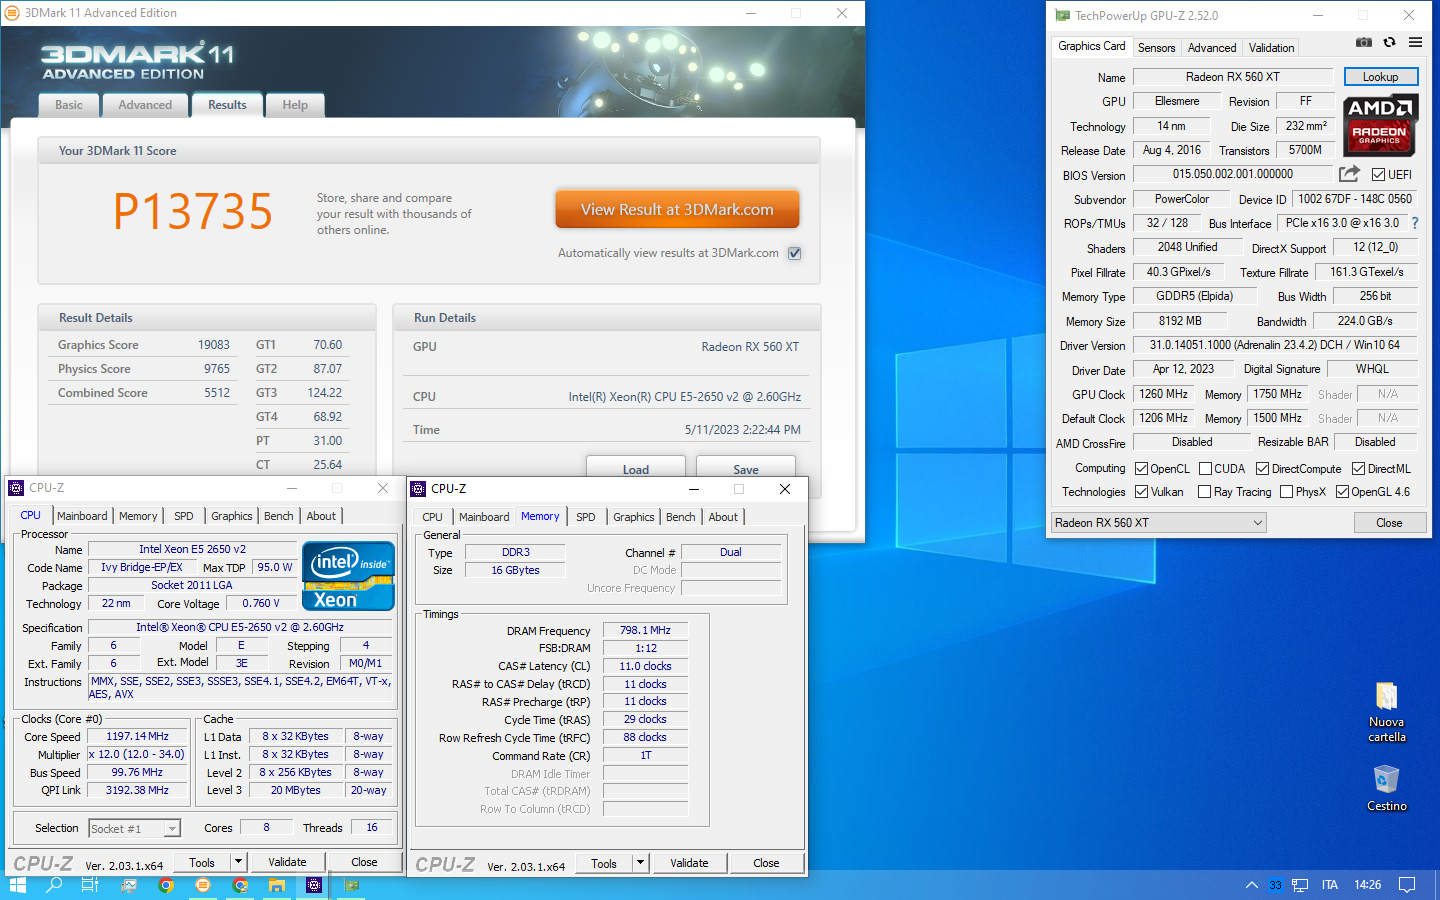Toggle the OpenCL checkbox
This screenshot has width=1440, height=900.
(x=1141, y=469)
